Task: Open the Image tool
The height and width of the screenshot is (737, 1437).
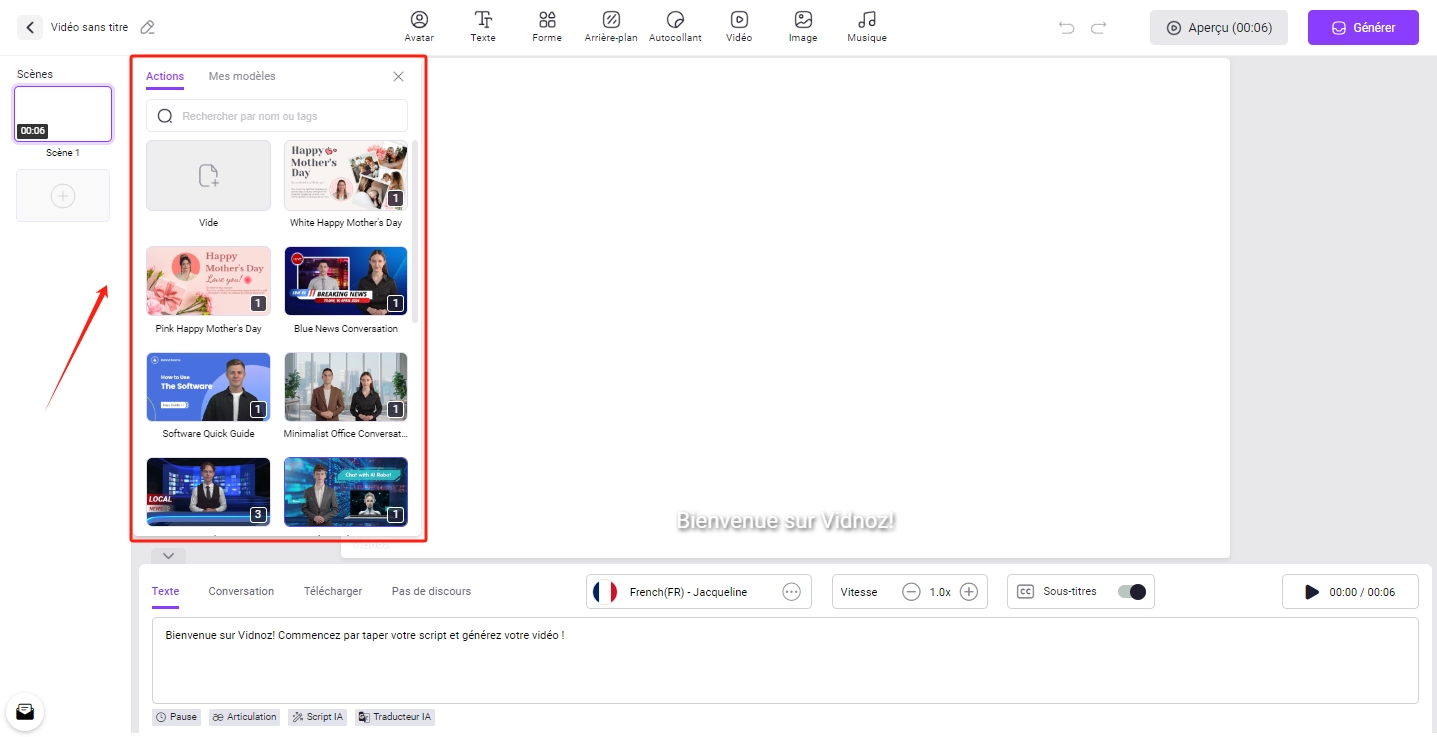Action: 803,26
